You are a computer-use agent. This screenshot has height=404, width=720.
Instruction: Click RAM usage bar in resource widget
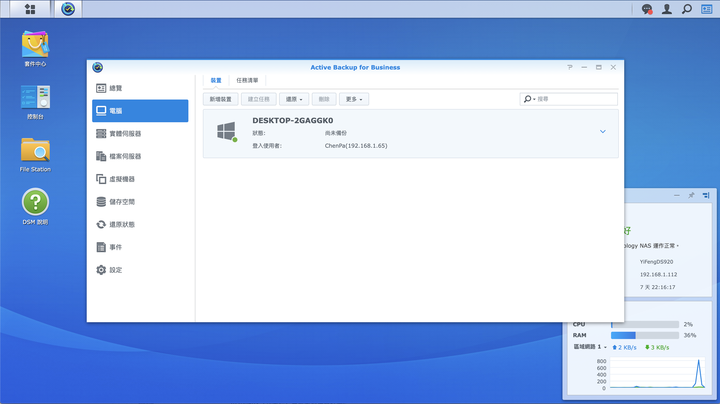(x=645, y=335)
